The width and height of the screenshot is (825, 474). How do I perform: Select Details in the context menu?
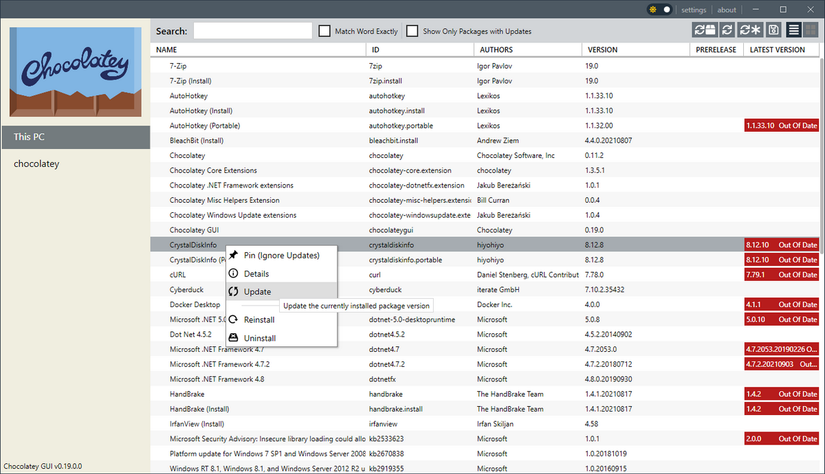tap(257, 273)
